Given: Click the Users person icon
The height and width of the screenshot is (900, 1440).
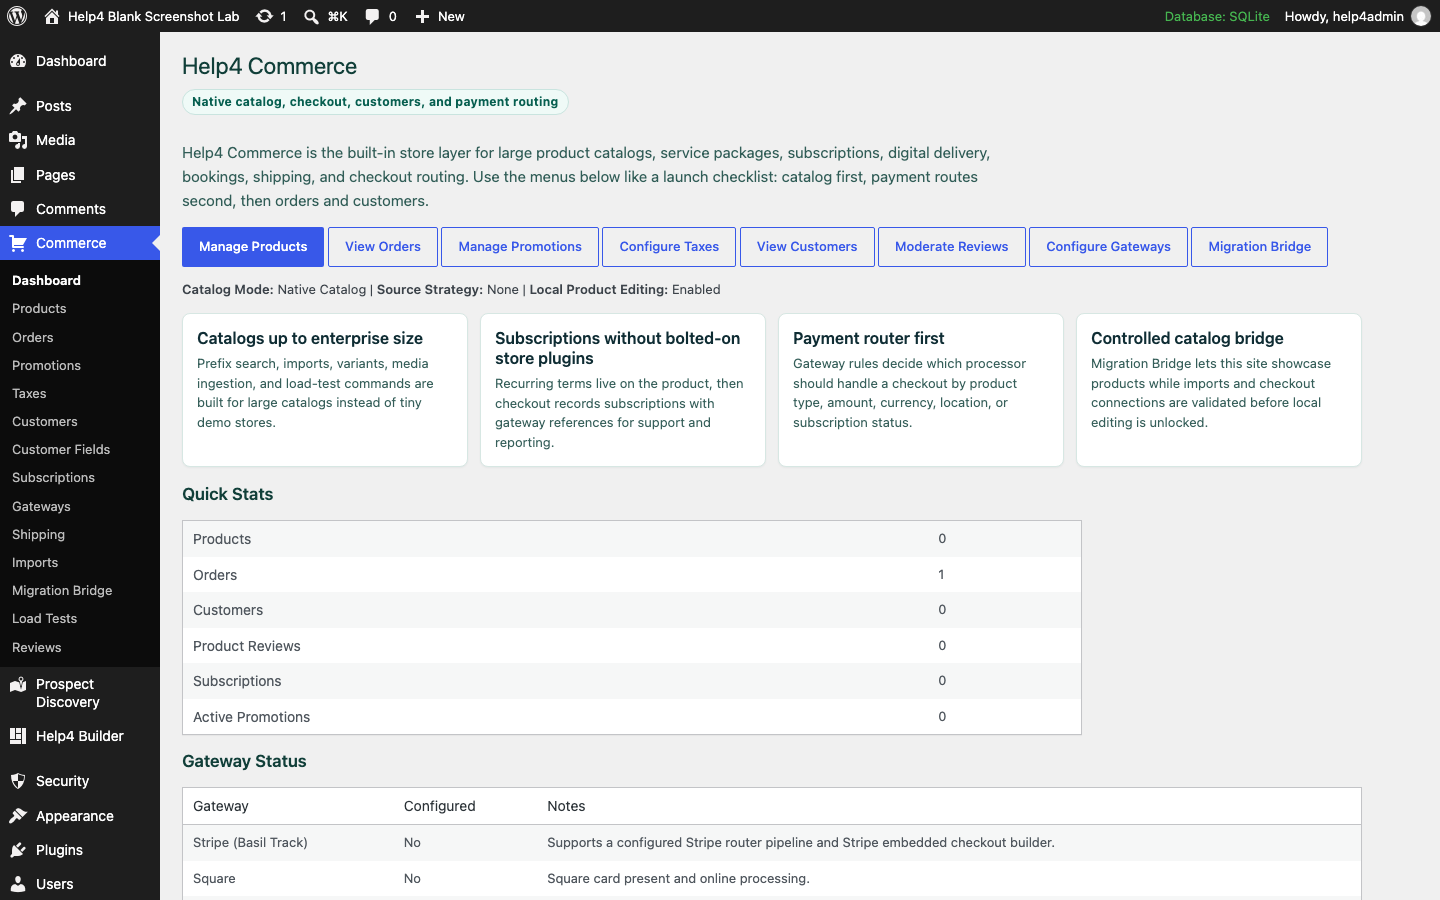Looking at the screenshot, I should [x=18, y=884].
